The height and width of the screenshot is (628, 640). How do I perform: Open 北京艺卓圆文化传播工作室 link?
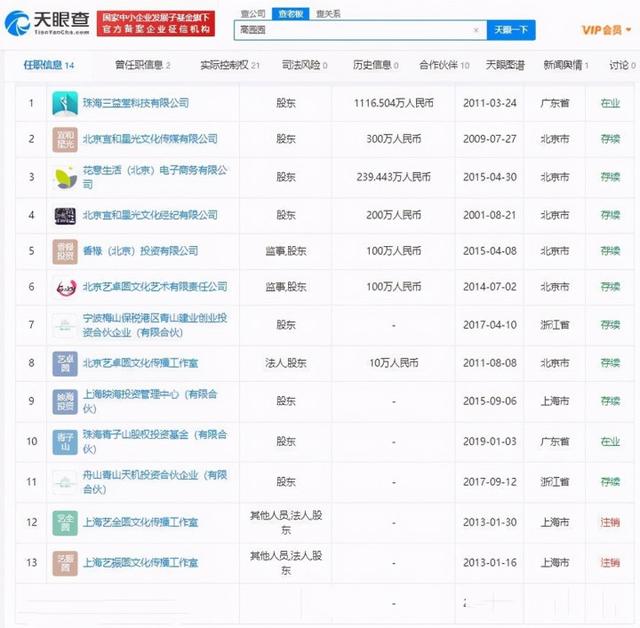(140, 363)
